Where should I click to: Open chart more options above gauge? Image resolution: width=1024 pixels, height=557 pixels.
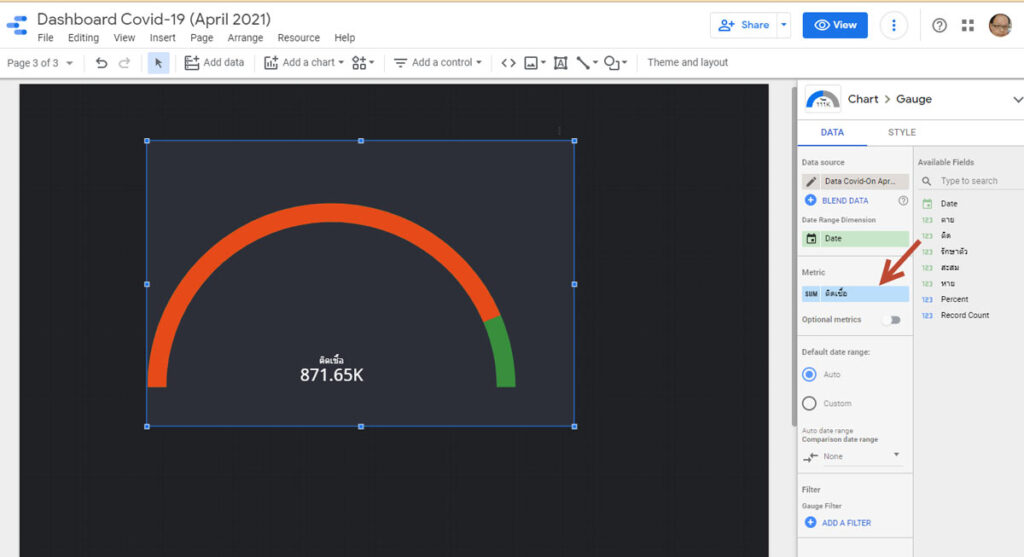point(559,131)
